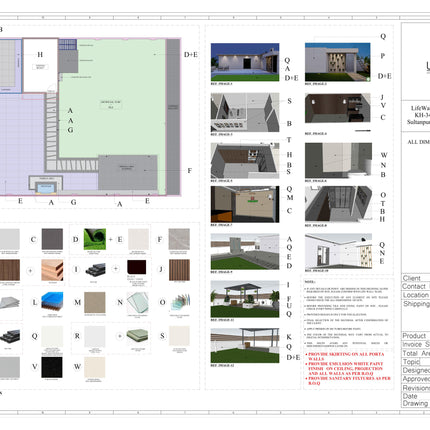
Task: Click the Designed row in title block
Action: 416,370
